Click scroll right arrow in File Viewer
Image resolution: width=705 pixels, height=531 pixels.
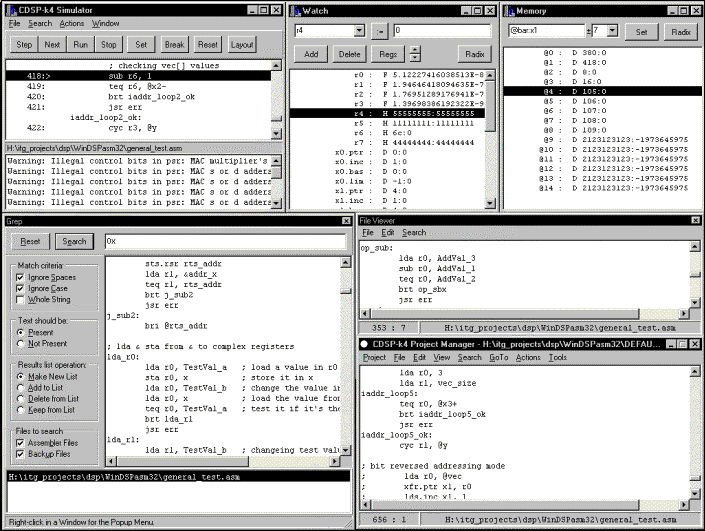684,313
